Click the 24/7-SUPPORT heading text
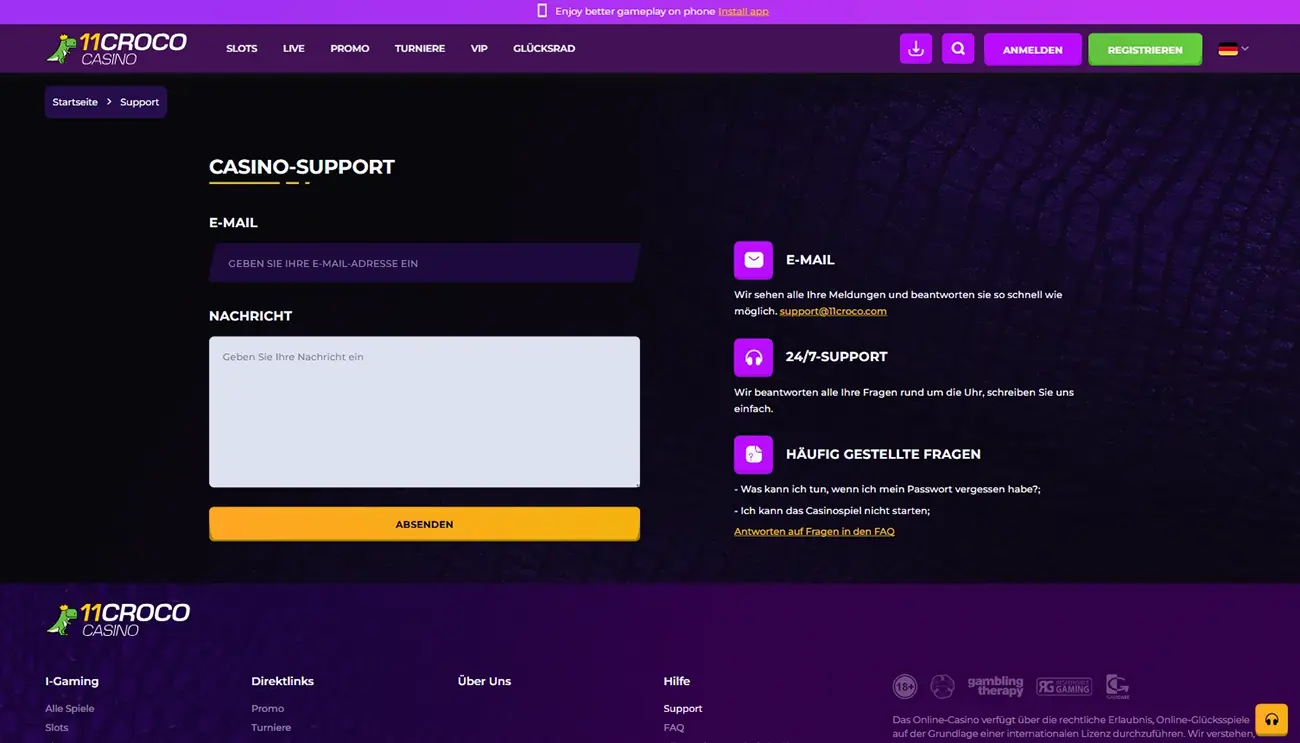Screen dimensions: 1300x743 coord(836,357)
